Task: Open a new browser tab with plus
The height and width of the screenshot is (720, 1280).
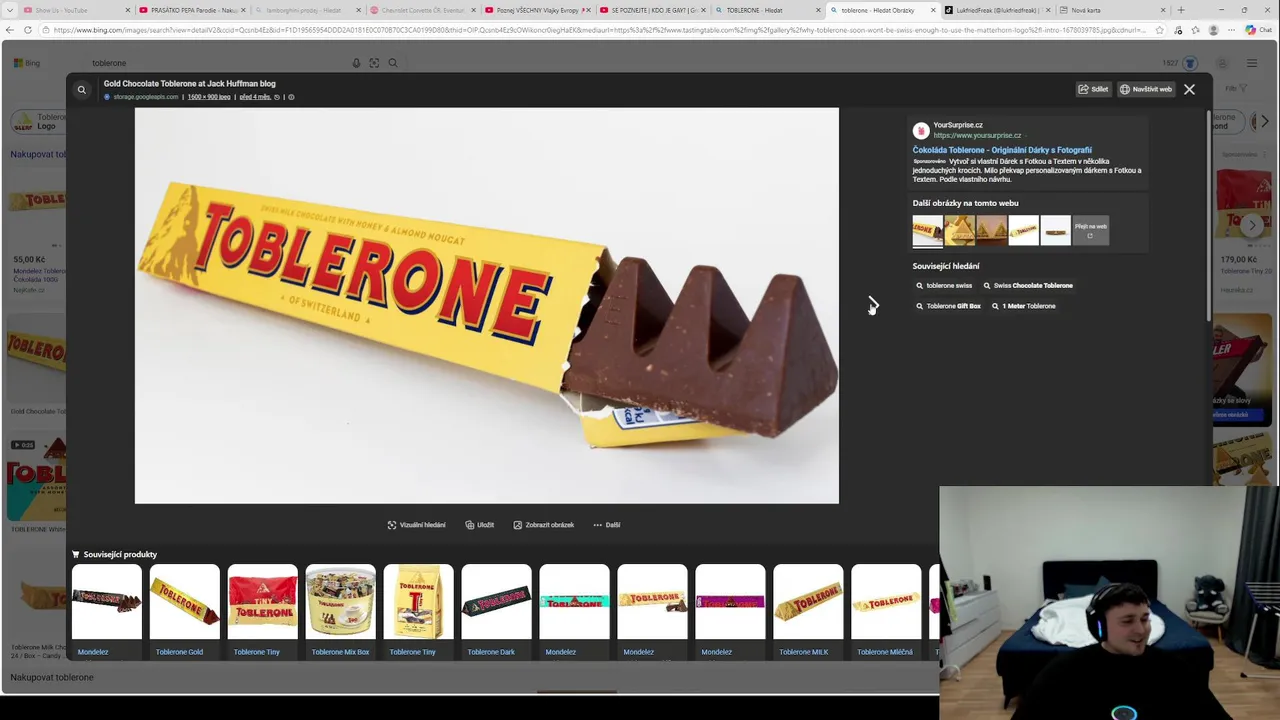Action: pos(1181,10)
